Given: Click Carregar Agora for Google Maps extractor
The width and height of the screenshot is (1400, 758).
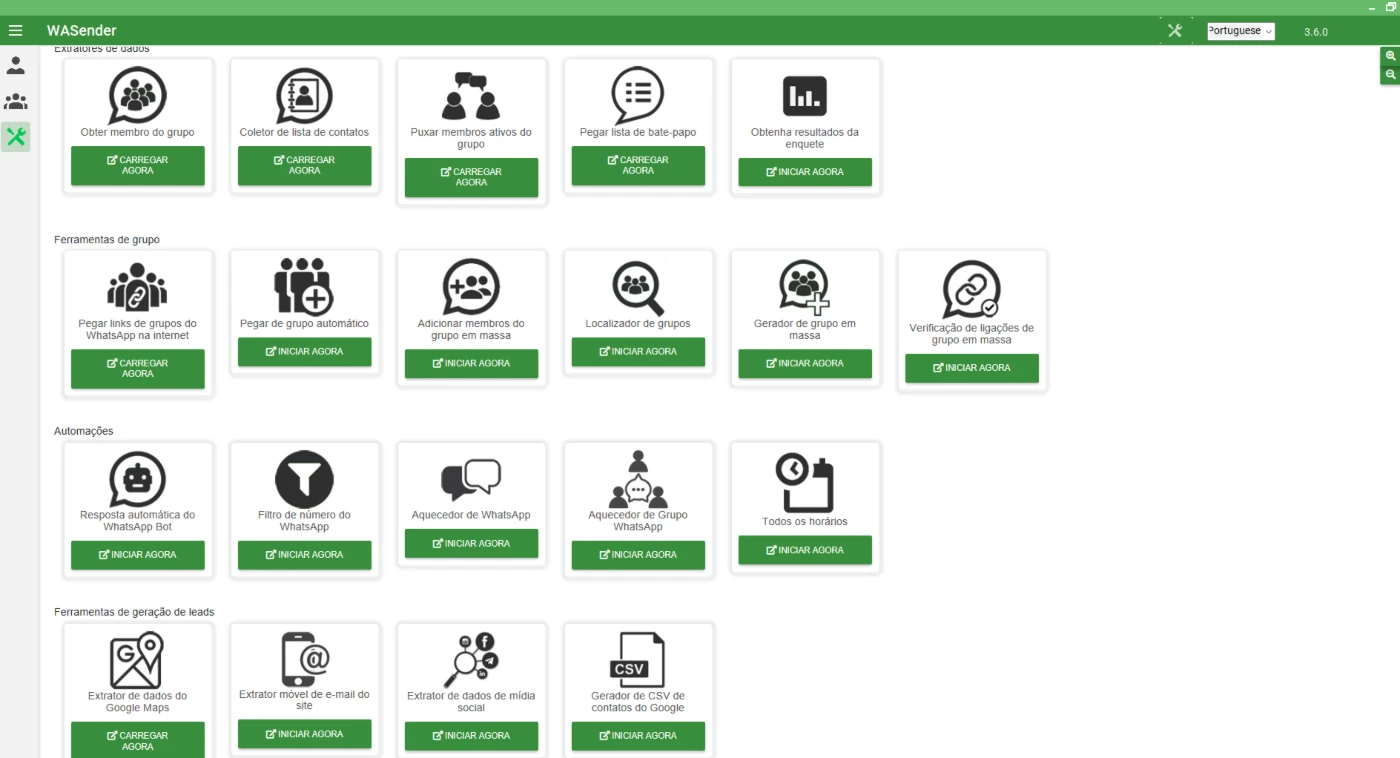Looking at the screenshot, I should 137,740.
